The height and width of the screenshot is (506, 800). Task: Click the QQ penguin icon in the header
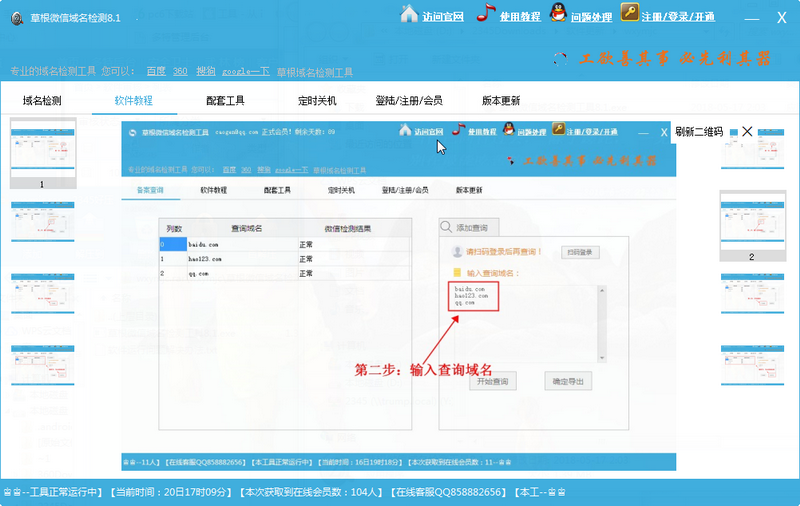[x=558, y=12]
